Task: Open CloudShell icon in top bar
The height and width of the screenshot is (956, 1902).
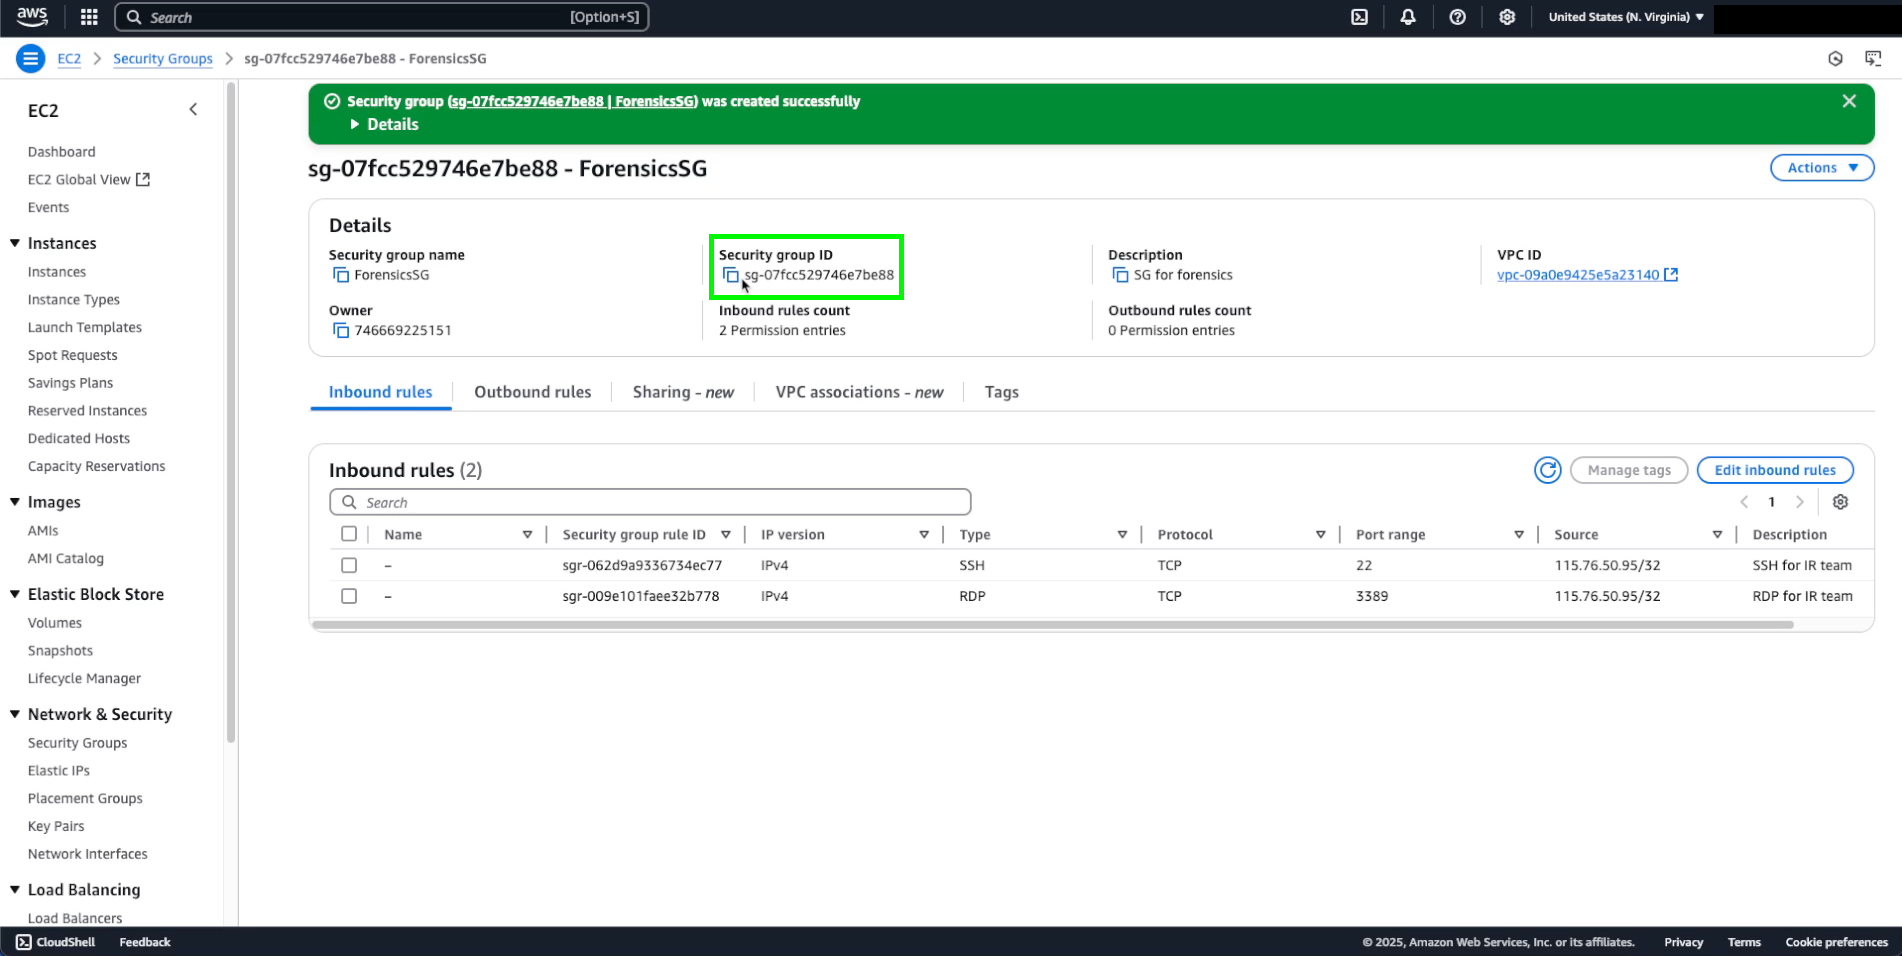Action: pyautogui.click(x=1359, y=17)
